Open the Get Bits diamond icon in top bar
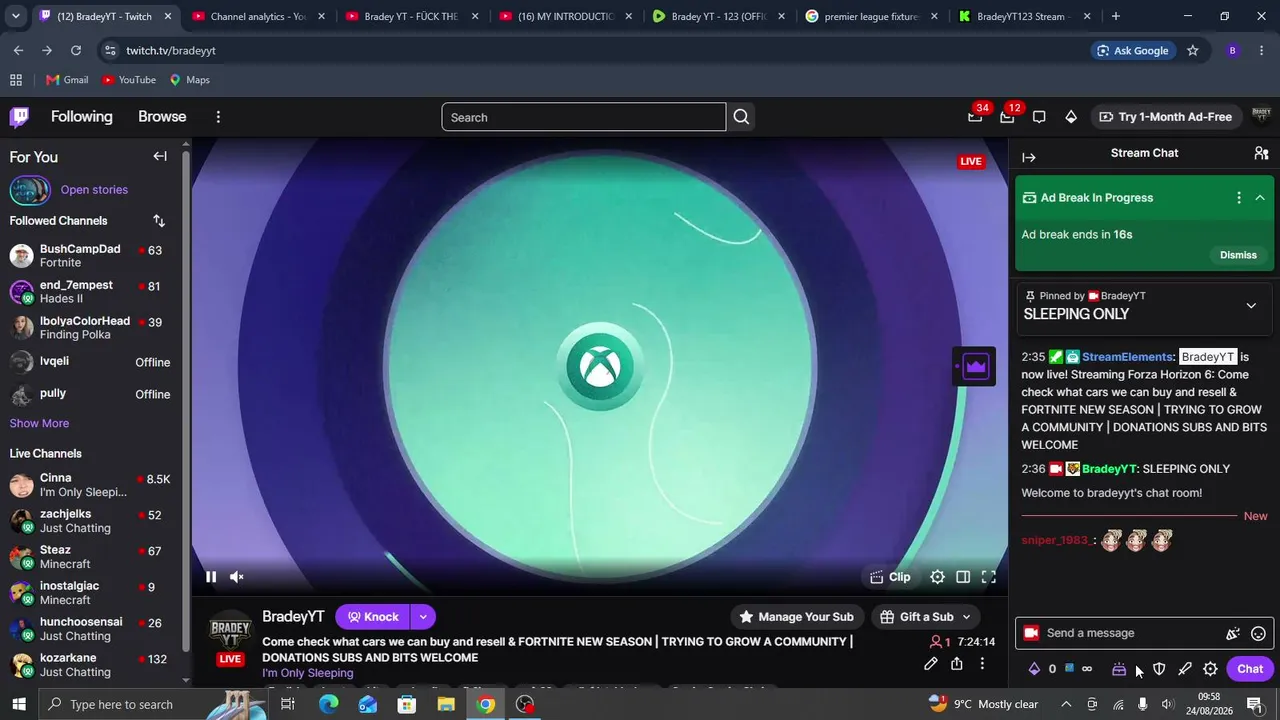Viewport: 1280px width, 720px height. coord(1071,117)
